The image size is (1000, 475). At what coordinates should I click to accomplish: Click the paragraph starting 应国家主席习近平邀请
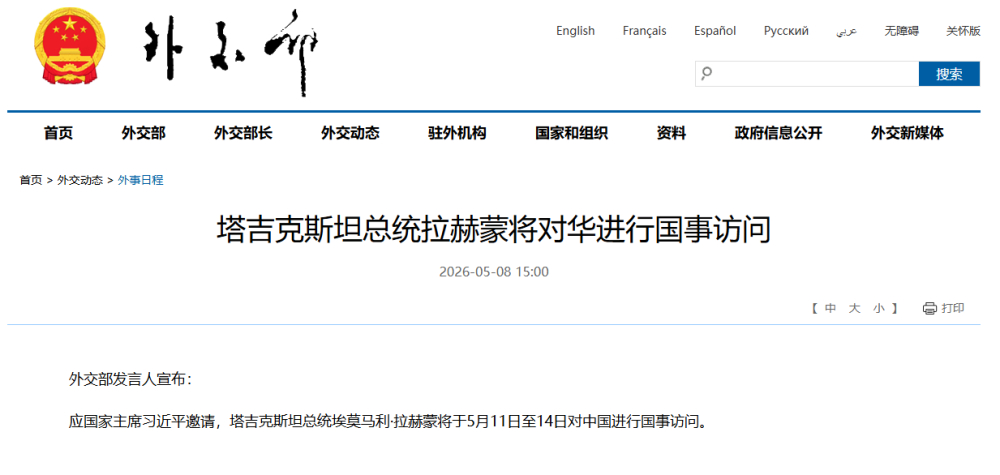(388, 421)
